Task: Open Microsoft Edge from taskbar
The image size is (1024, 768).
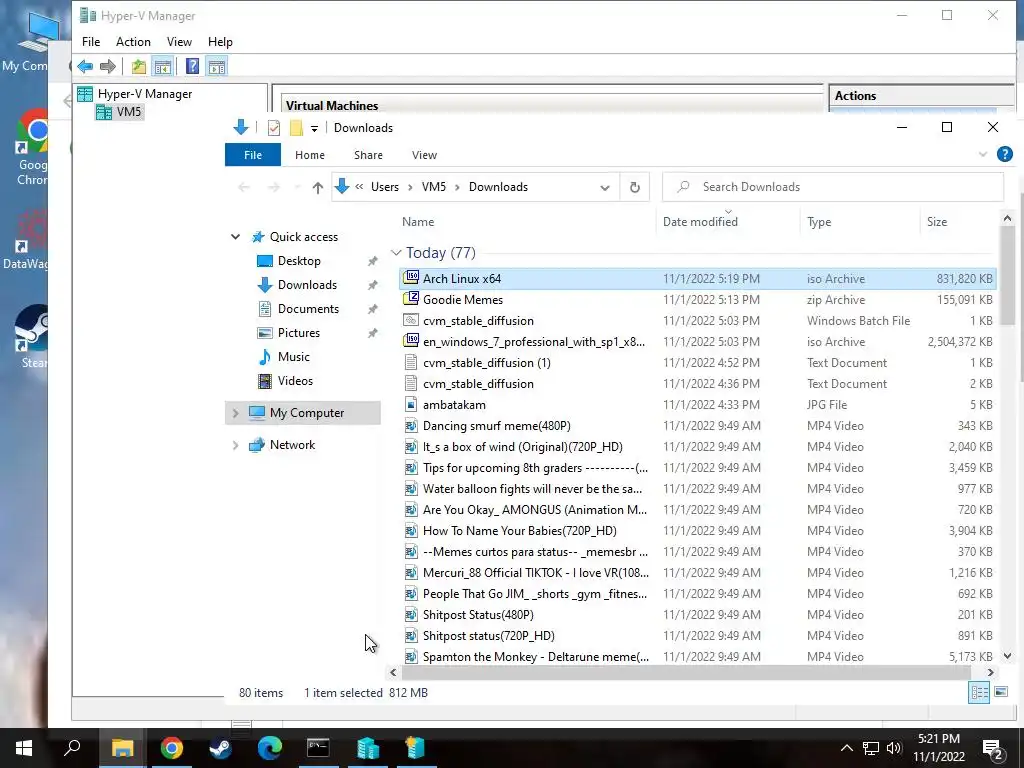Action: 269,748
